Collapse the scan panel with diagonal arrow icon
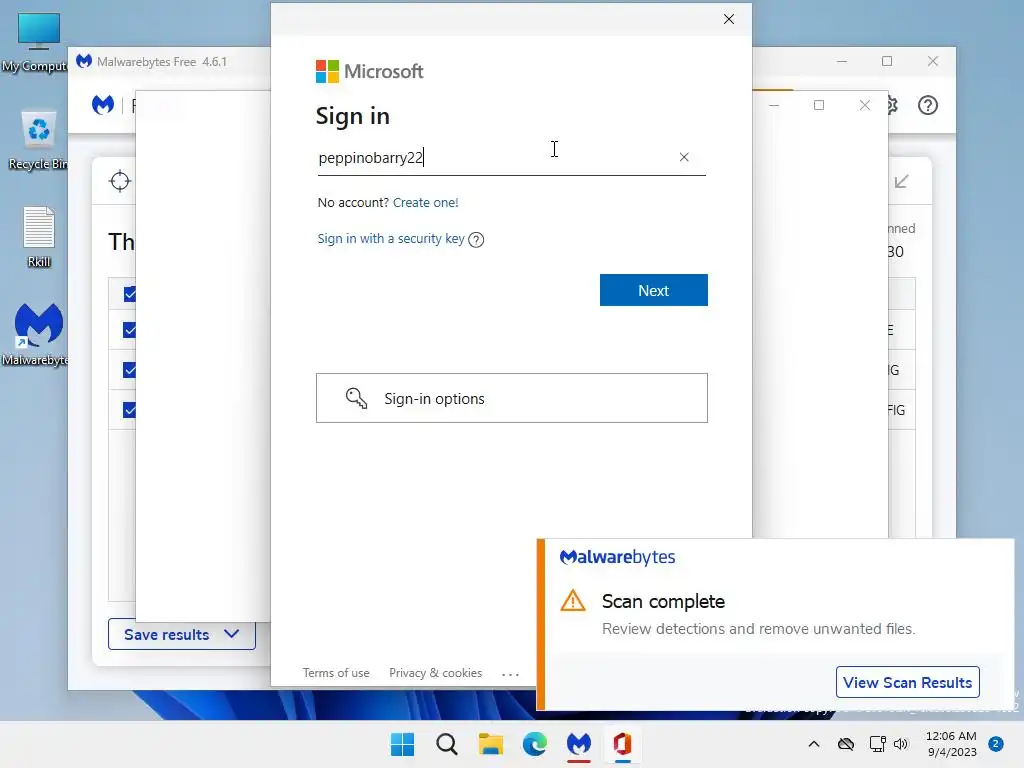 coord(901,182)
